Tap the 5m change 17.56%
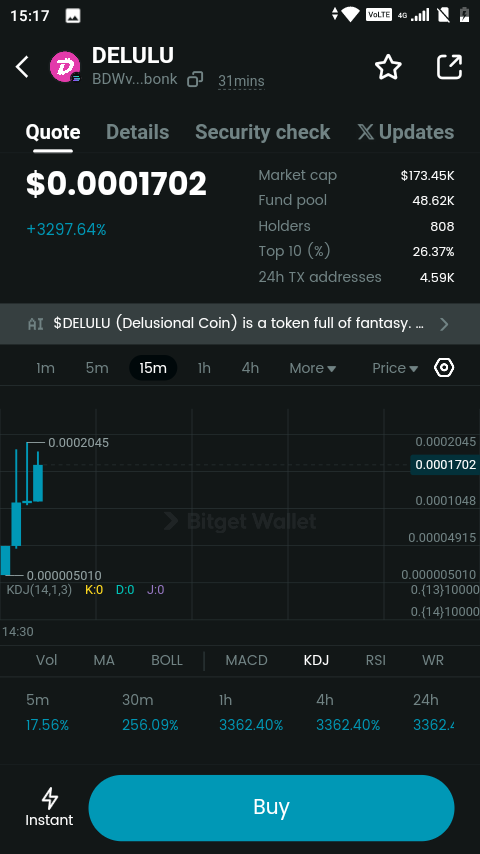The width and height of the screenshot is (480, 854). [47, 725]
